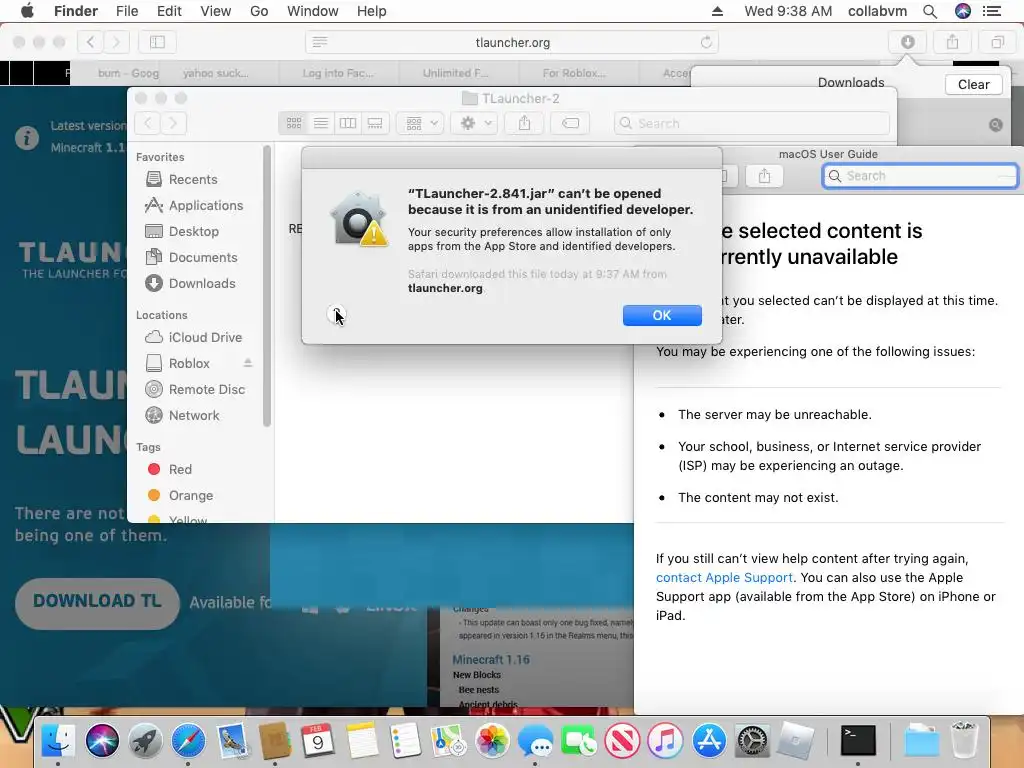Click the Finder window search field

[x=752, y=123]
